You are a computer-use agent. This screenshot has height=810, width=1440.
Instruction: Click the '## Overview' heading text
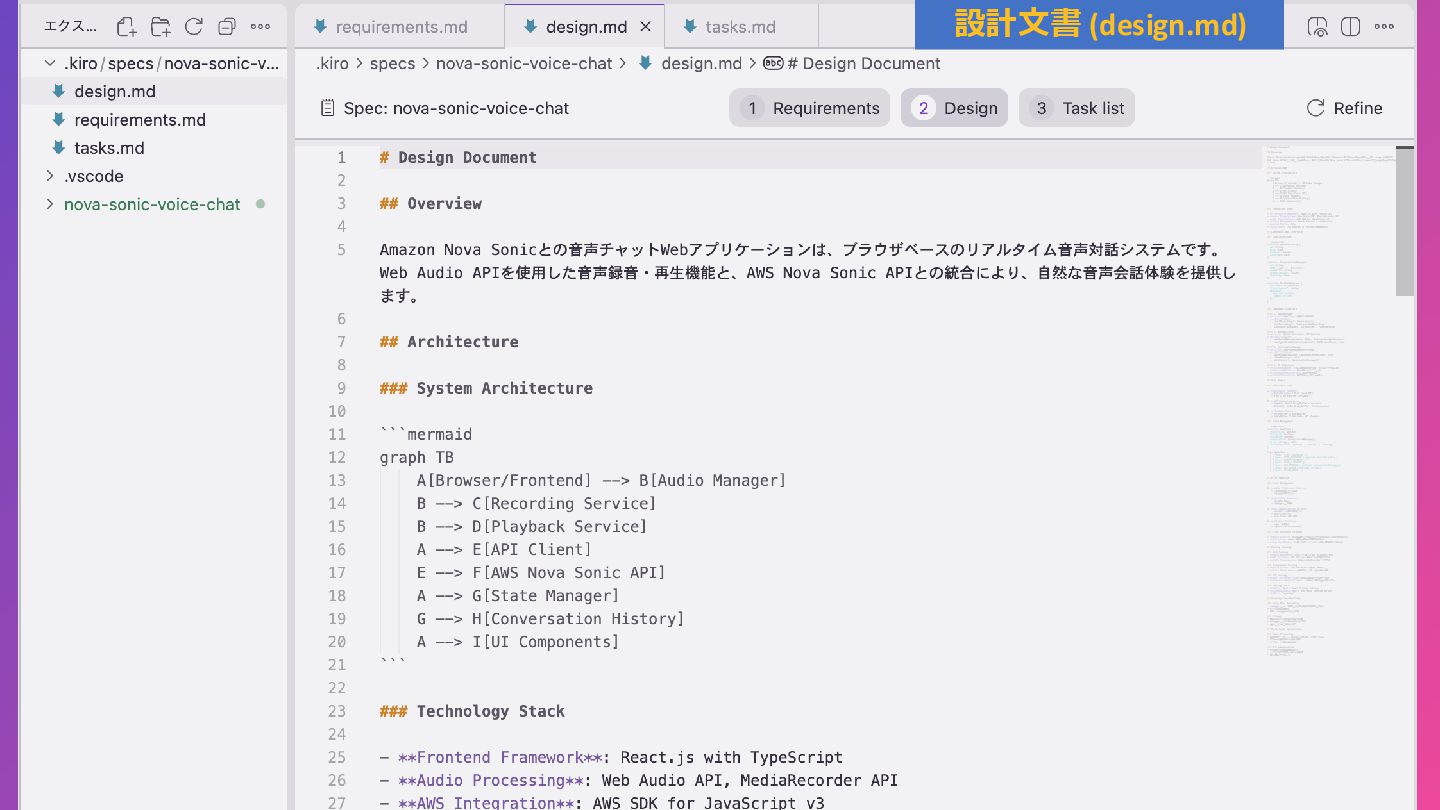click(430, 203)
